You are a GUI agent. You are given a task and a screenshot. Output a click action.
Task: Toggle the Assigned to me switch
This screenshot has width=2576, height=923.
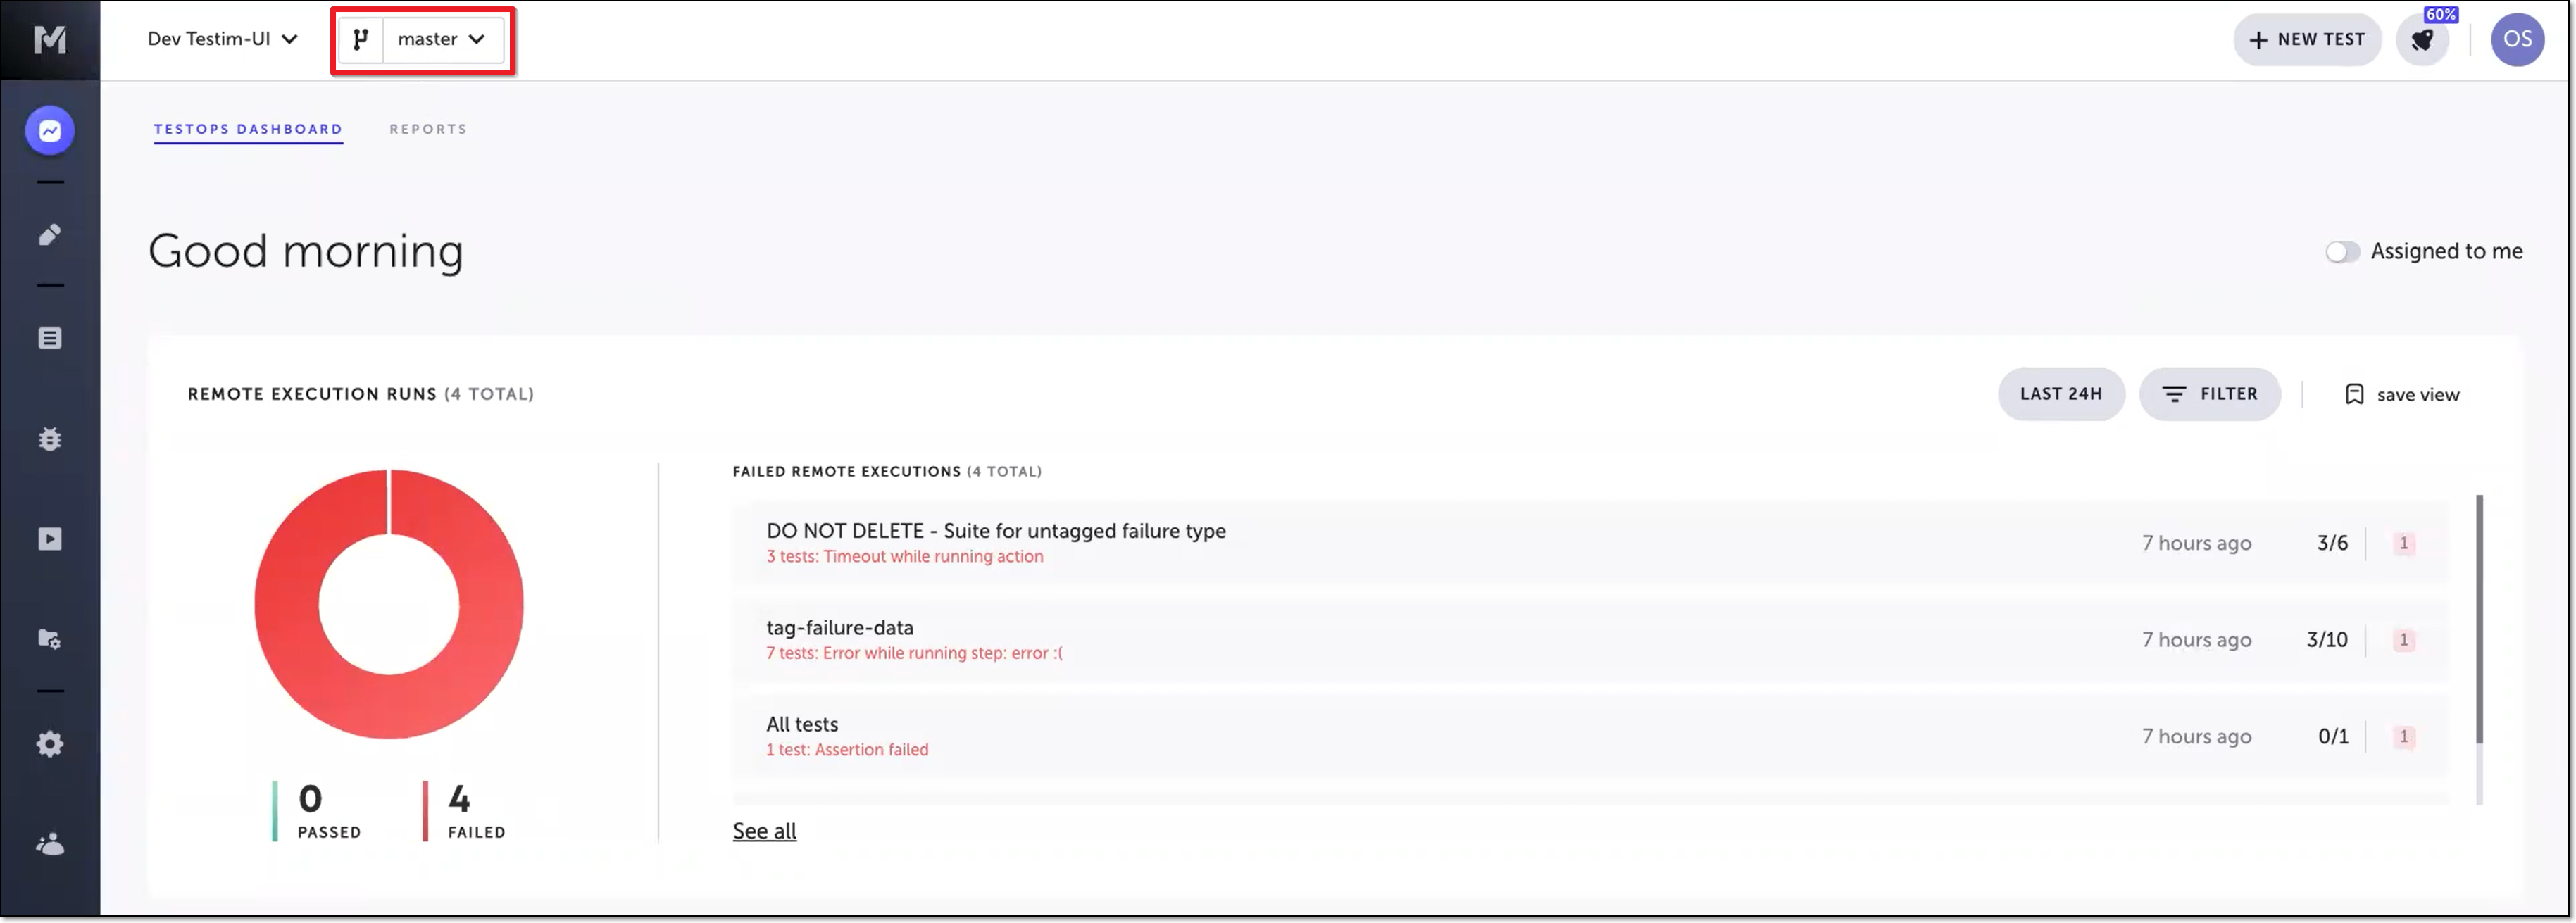(x=2341, y=252)
